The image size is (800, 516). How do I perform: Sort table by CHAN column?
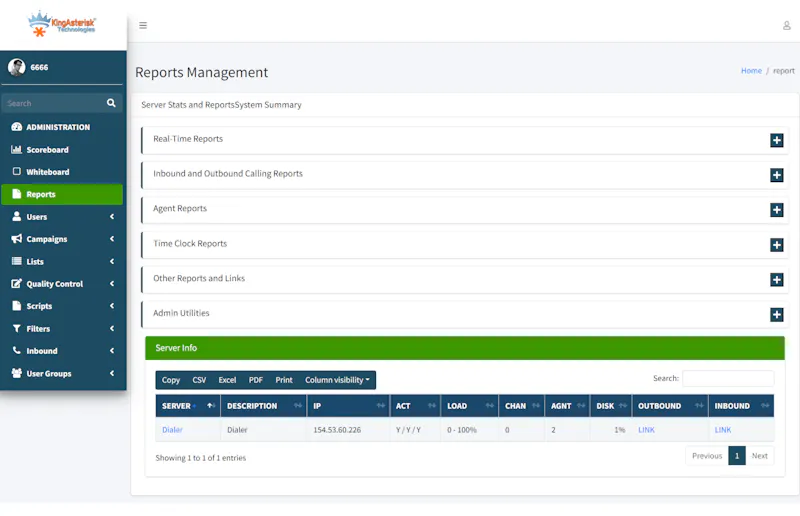pyautogui.click(x=521, y=406)
